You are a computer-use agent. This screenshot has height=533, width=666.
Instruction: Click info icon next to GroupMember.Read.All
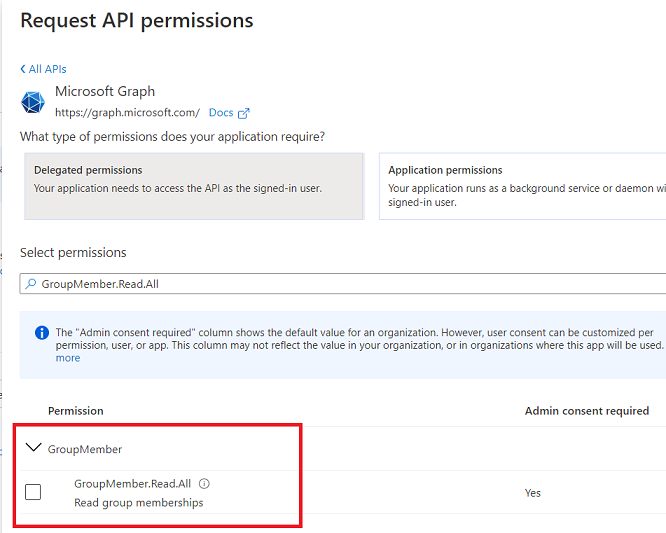204,484
